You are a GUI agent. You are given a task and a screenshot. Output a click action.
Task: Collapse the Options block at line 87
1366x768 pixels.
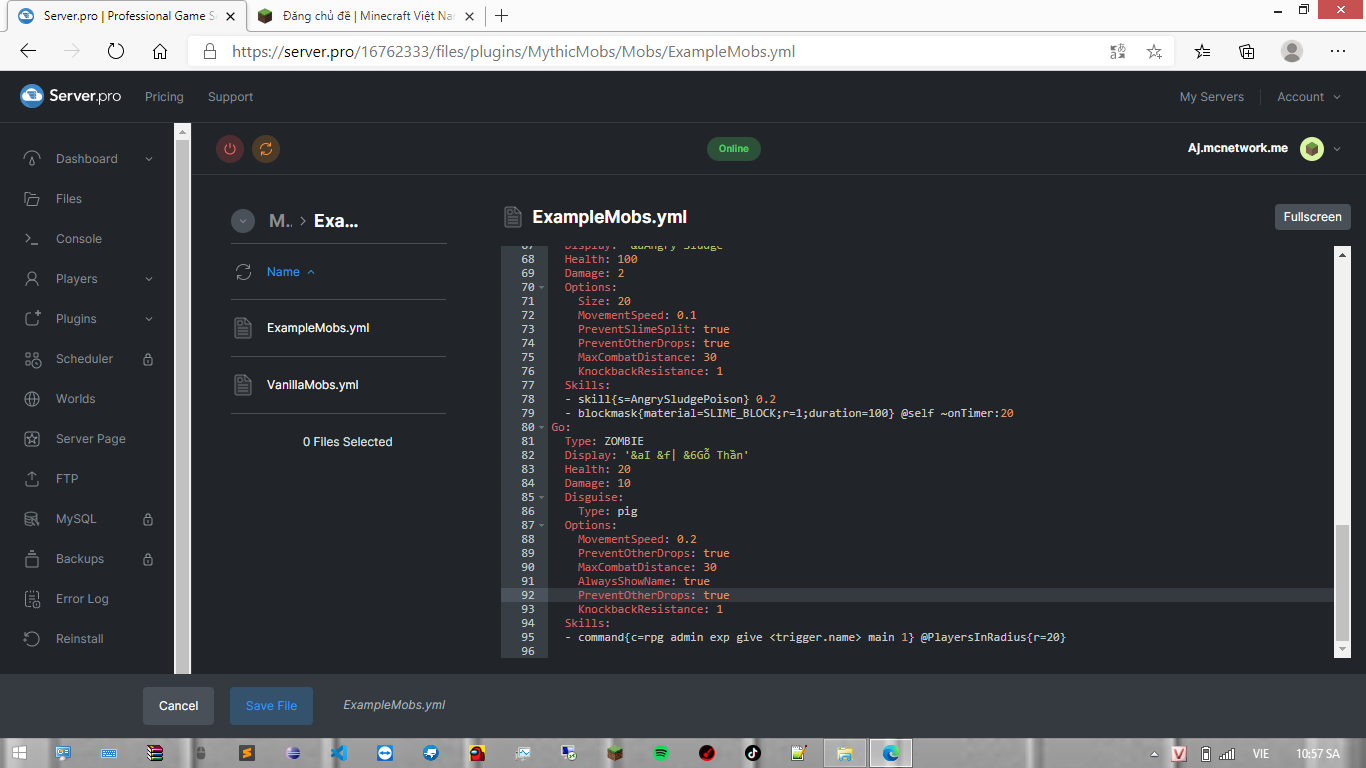(542, 525)
